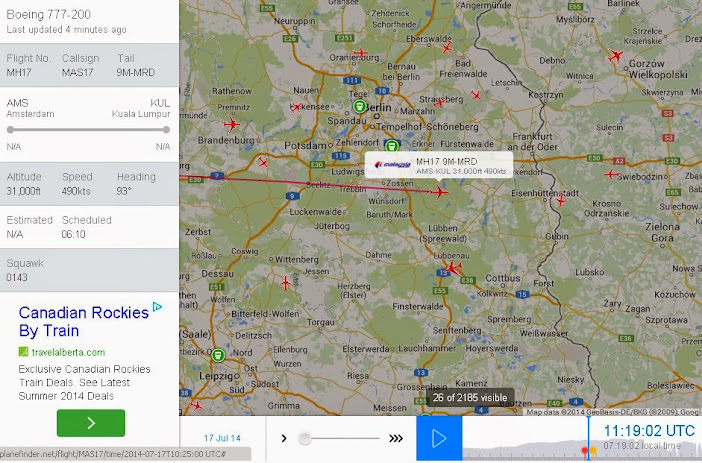Select the MH17 aircraft icon on the red track

[x=439, y=193]
